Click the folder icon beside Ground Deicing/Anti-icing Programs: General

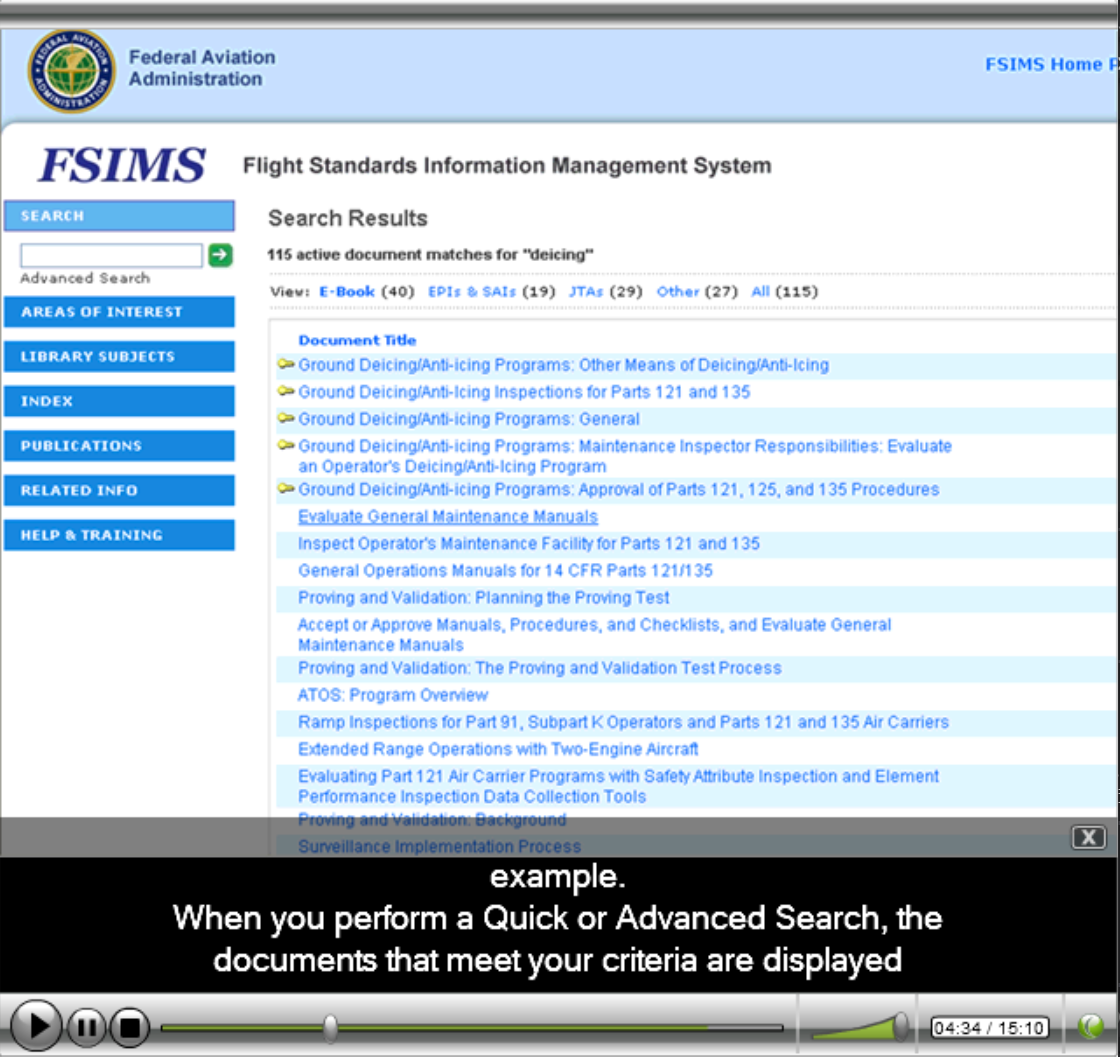(x=286, y=419)
